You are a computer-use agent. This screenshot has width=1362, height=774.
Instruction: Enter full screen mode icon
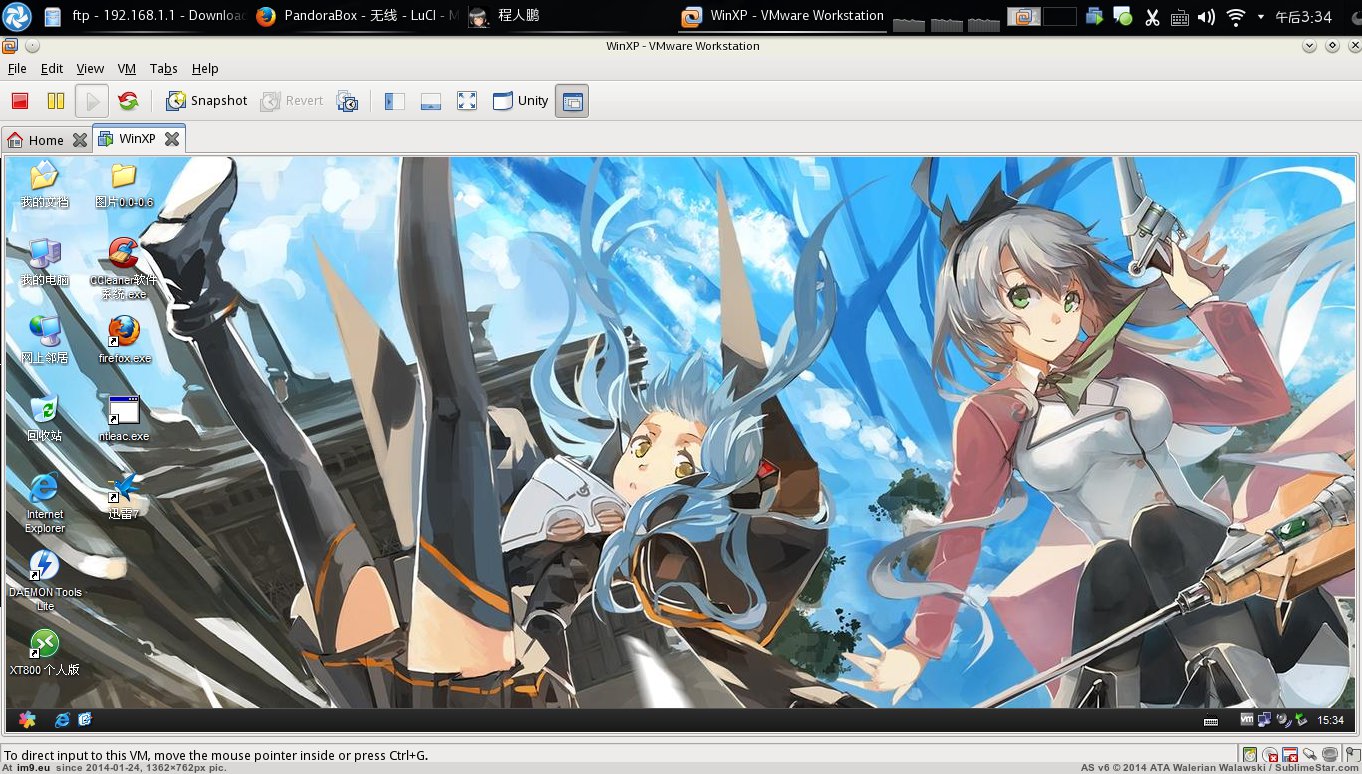(467, 101)
